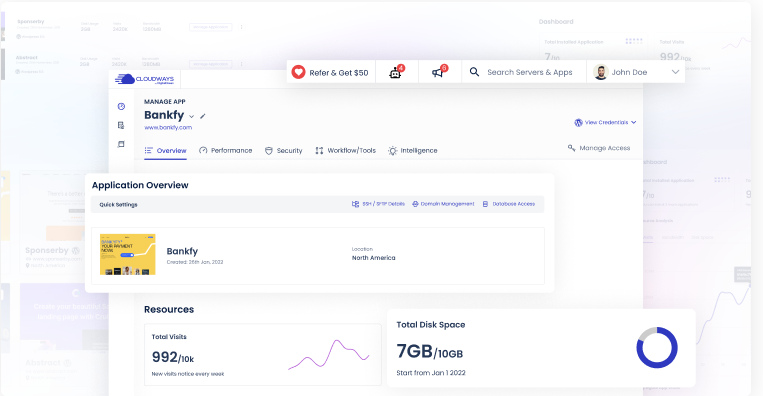Click the 7GB/10GB disk space value
This screenshot has height=396, width=763.
pyautogui.click(x=430, y=351)
